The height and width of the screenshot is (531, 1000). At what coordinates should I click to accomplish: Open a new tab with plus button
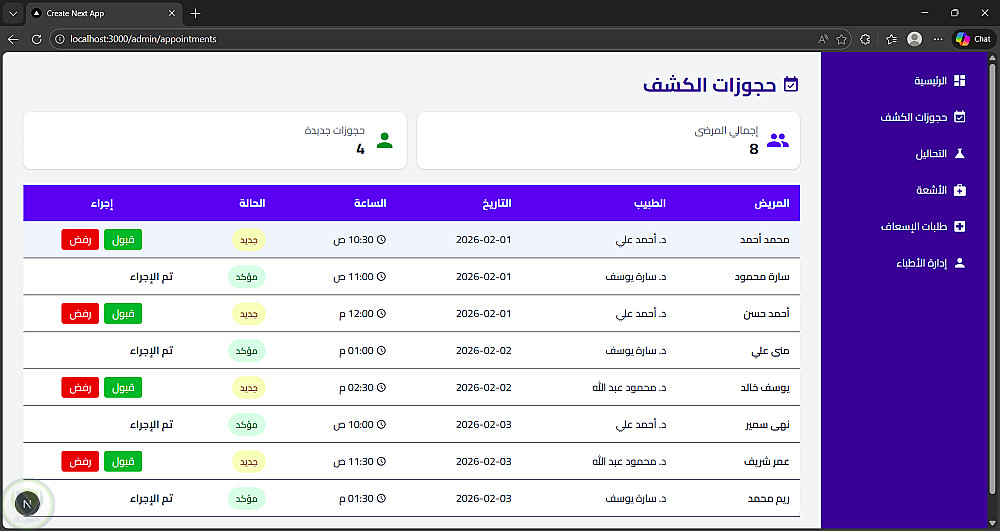click(x=196, y=13)
